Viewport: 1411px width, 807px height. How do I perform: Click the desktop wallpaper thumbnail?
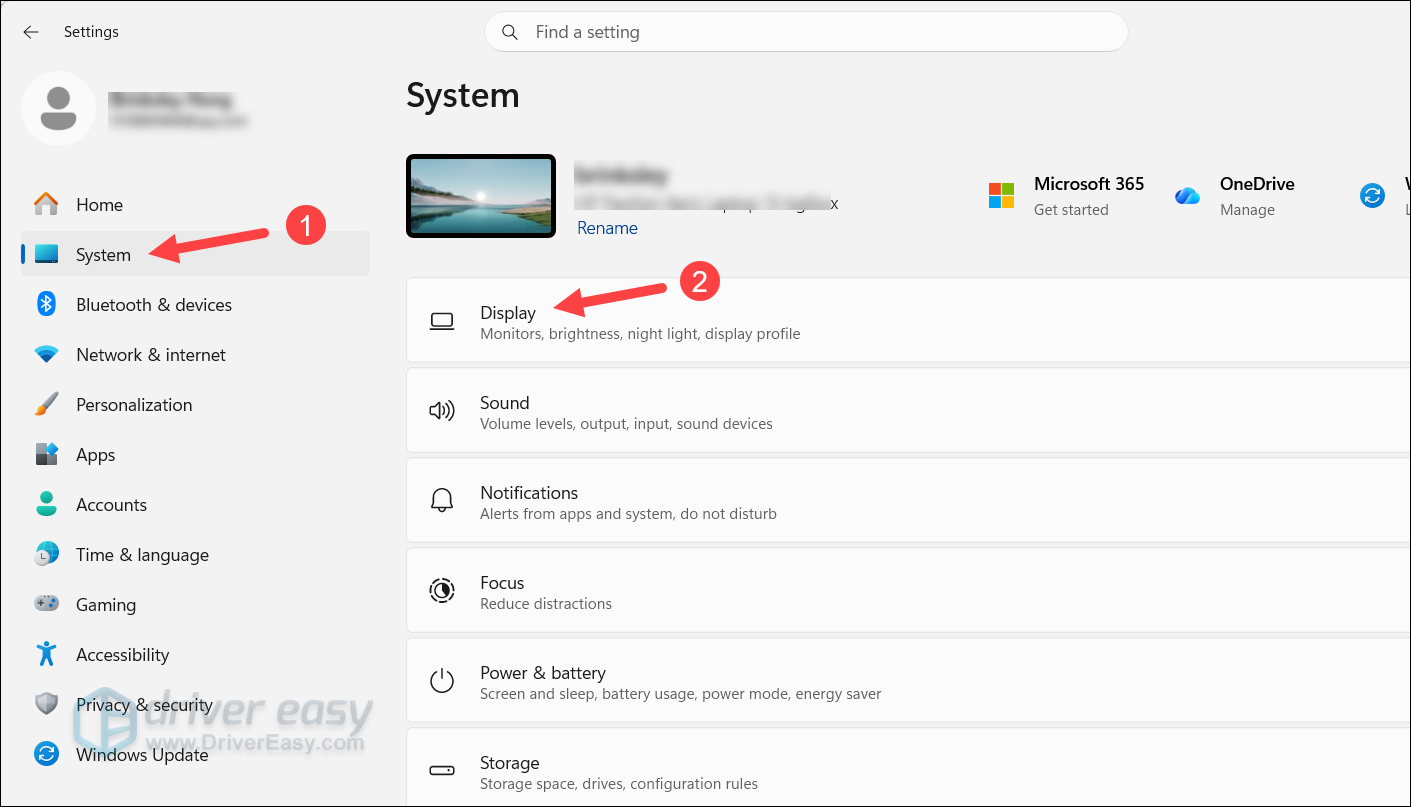click(x=481, y=196)
